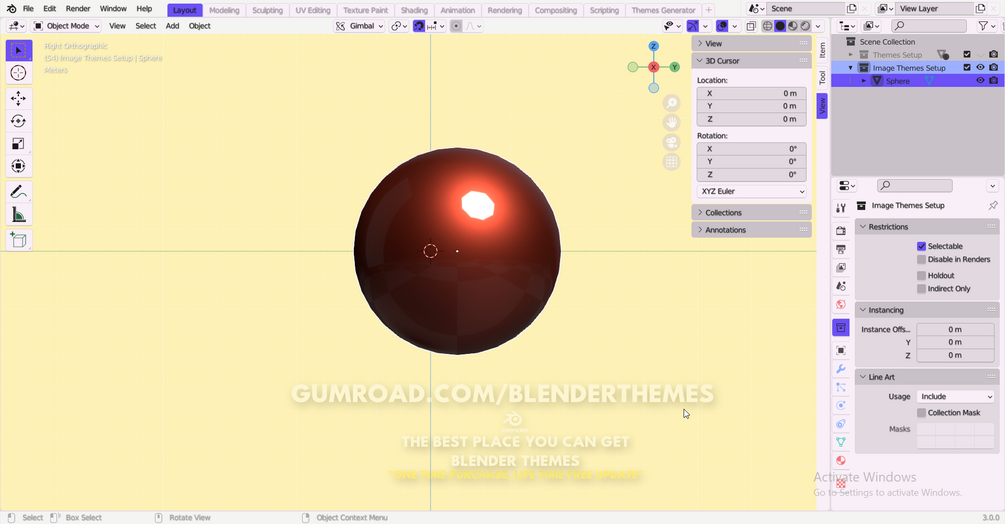Collapse the Instancing panel
Image resolution: width=1005 pixels, height=524 pixels.
[x=927, y=310]
